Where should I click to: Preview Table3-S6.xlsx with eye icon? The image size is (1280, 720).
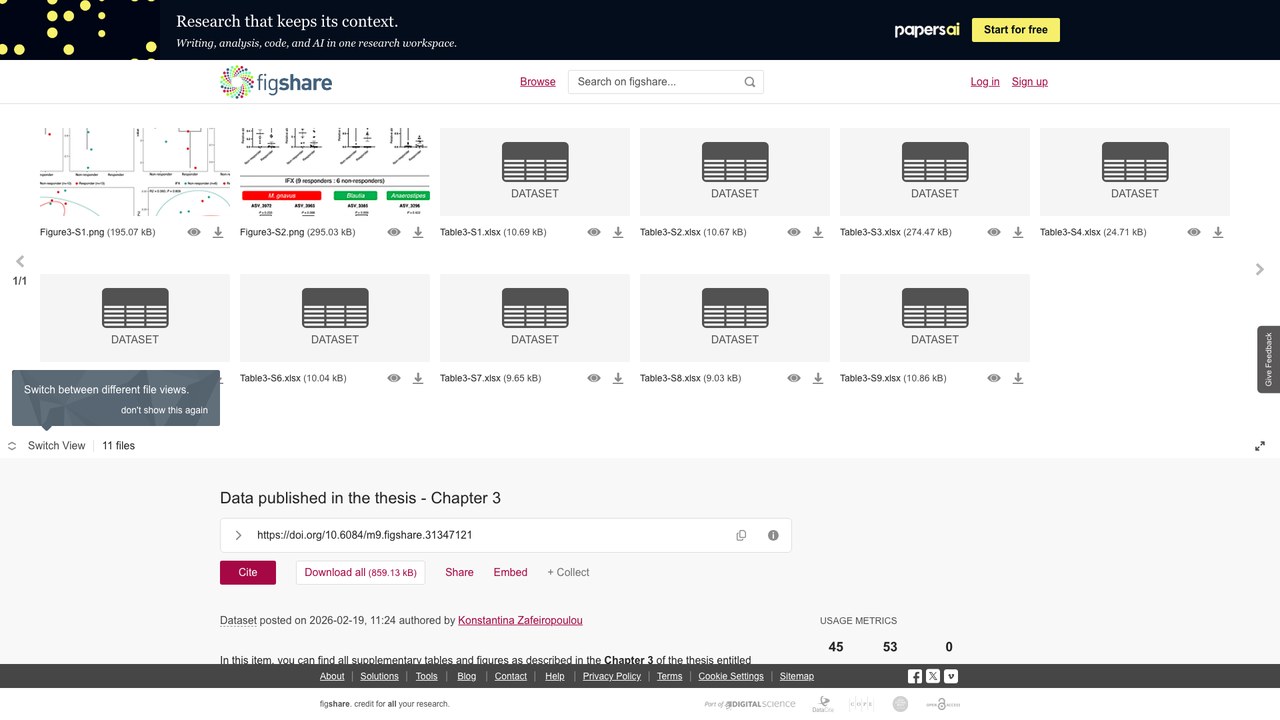(x=394, y=378)
